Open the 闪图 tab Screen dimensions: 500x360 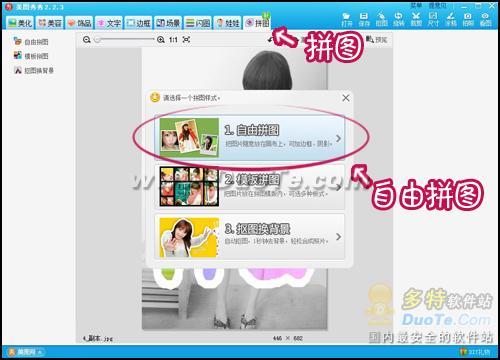198,23
